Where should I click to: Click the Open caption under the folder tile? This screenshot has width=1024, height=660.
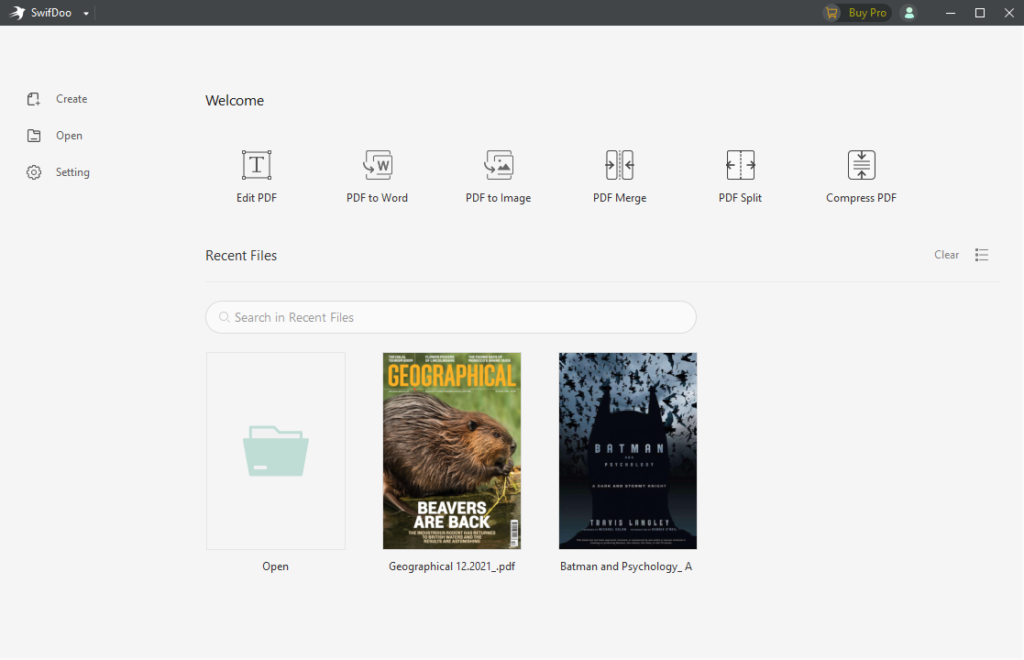coord(276,567)
